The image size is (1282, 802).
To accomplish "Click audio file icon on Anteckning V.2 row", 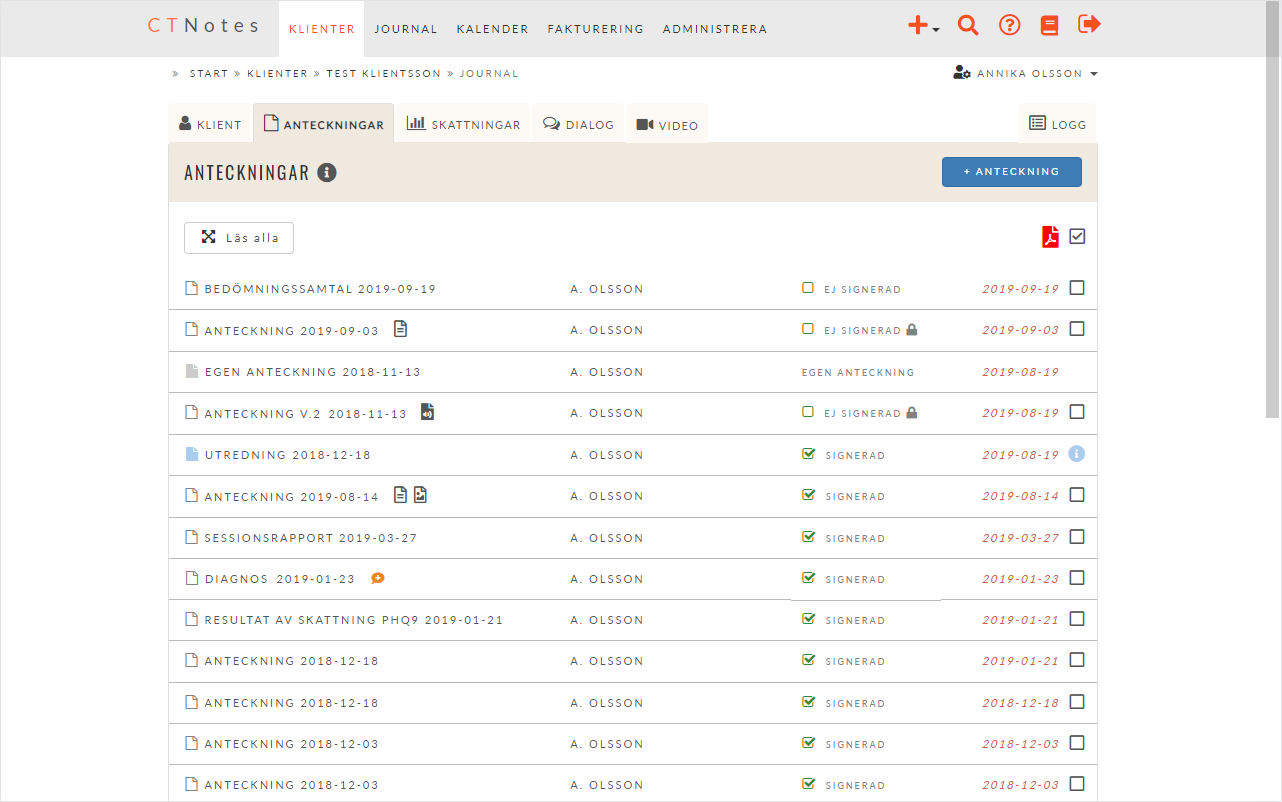I will (428, 412).
